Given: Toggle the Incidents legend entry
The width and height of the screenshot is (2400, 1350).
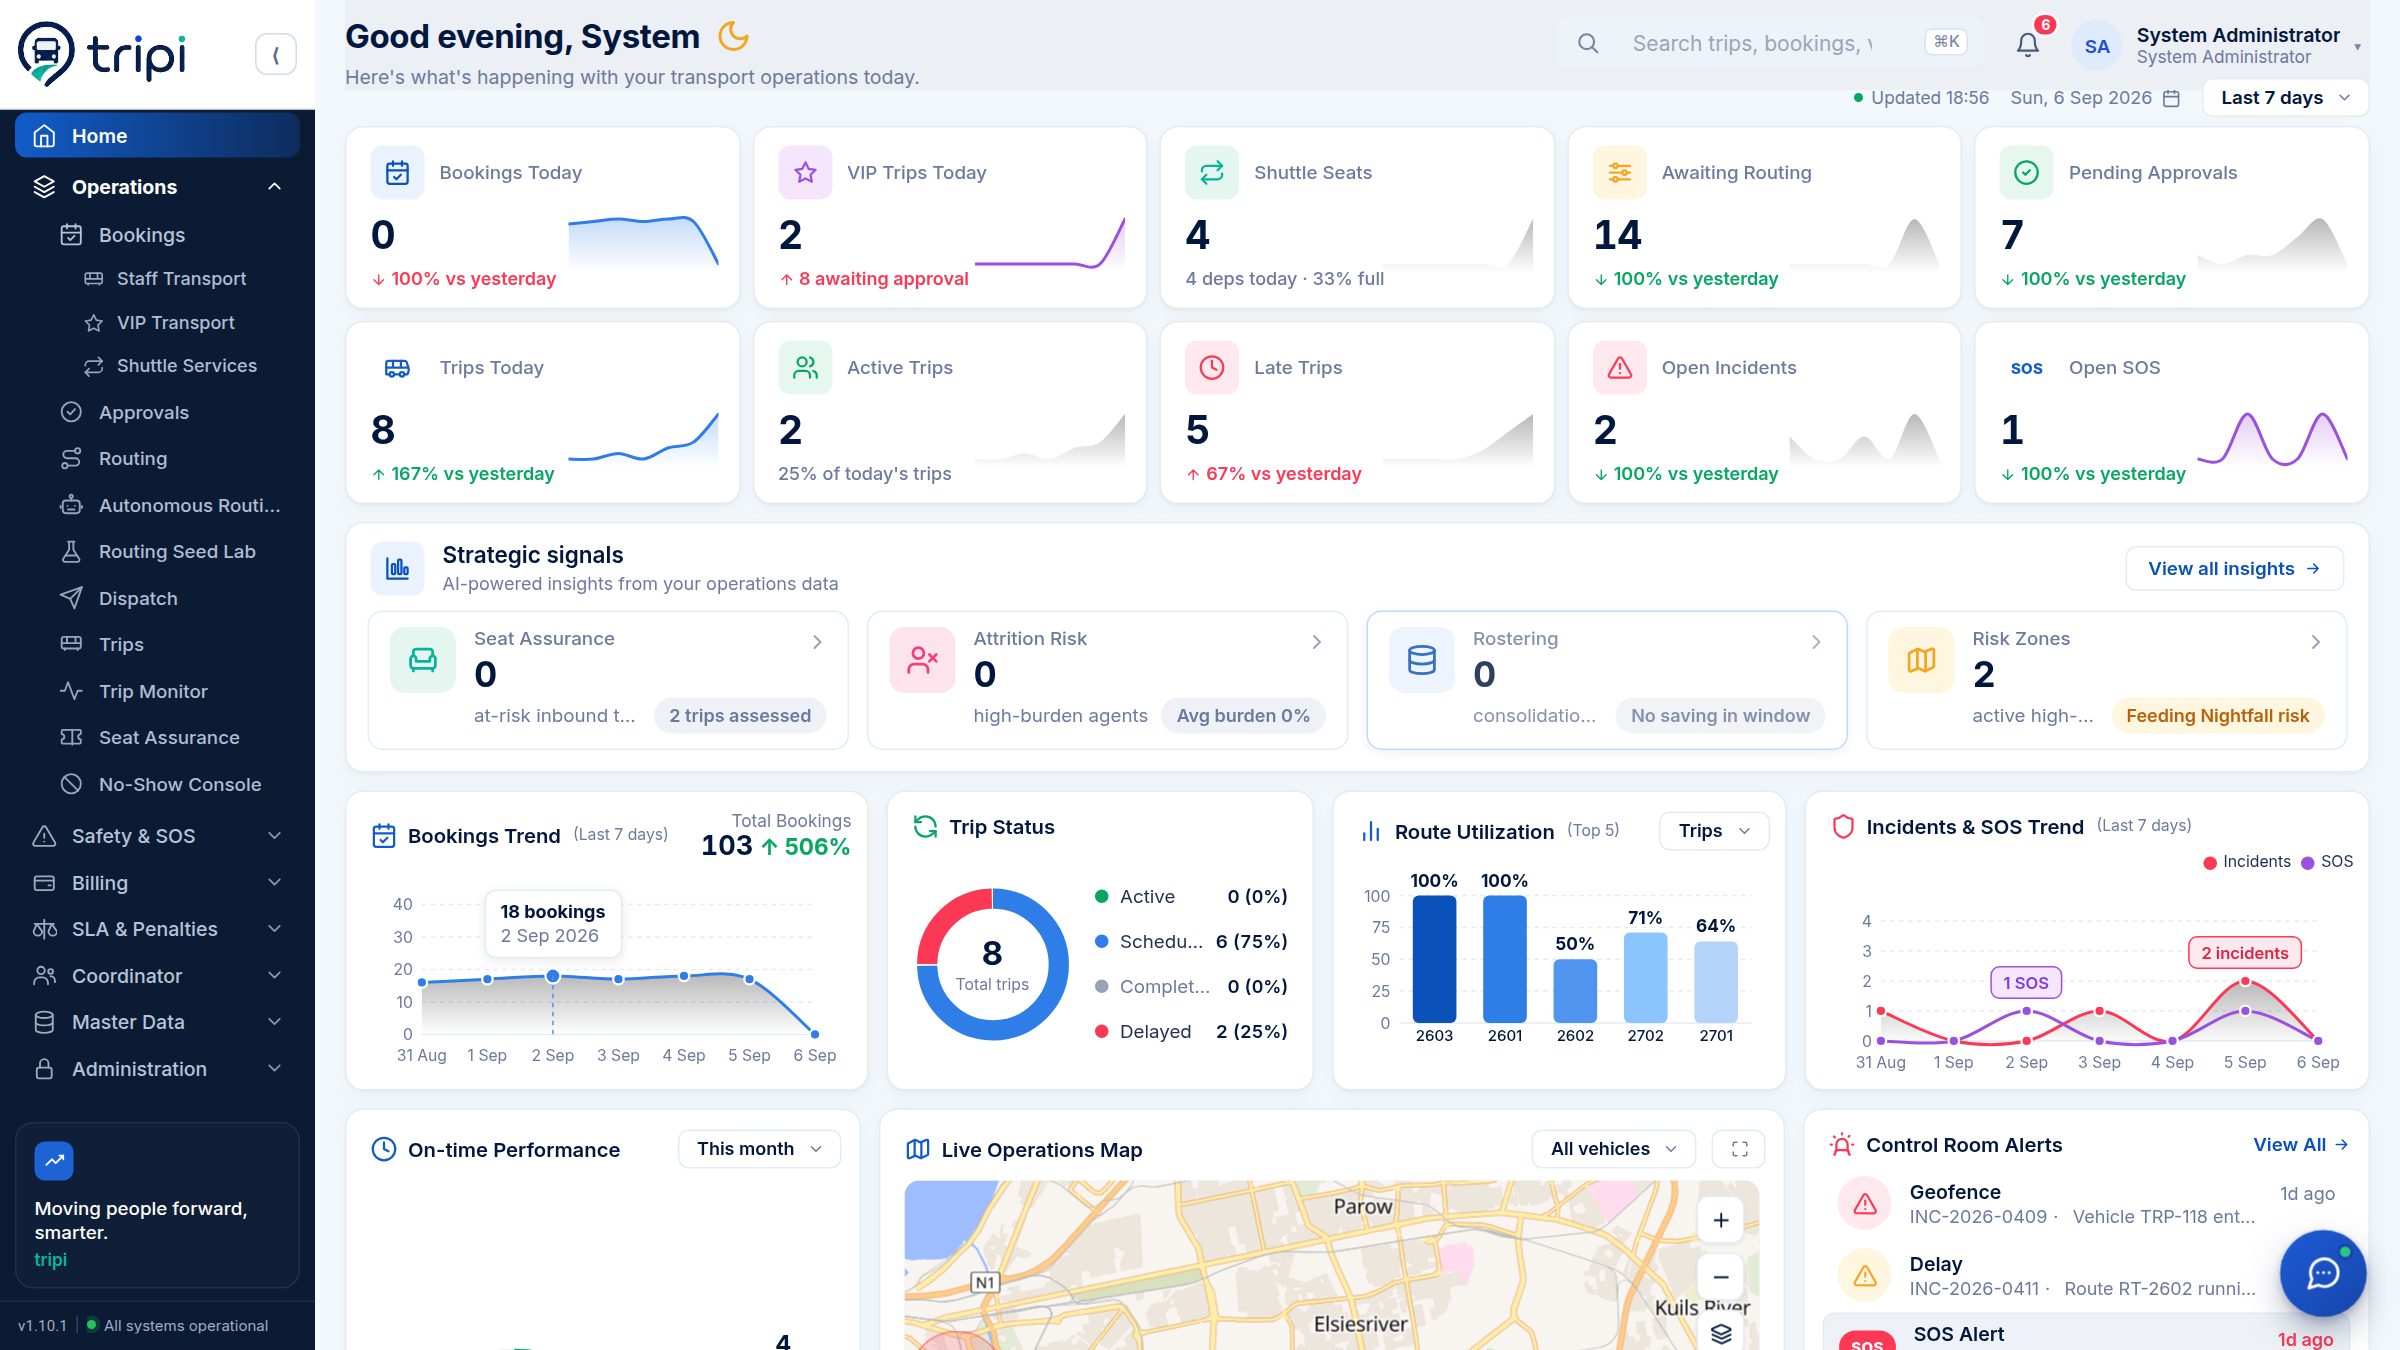Looking at the screenshot, I should [x=2246, y=861].
